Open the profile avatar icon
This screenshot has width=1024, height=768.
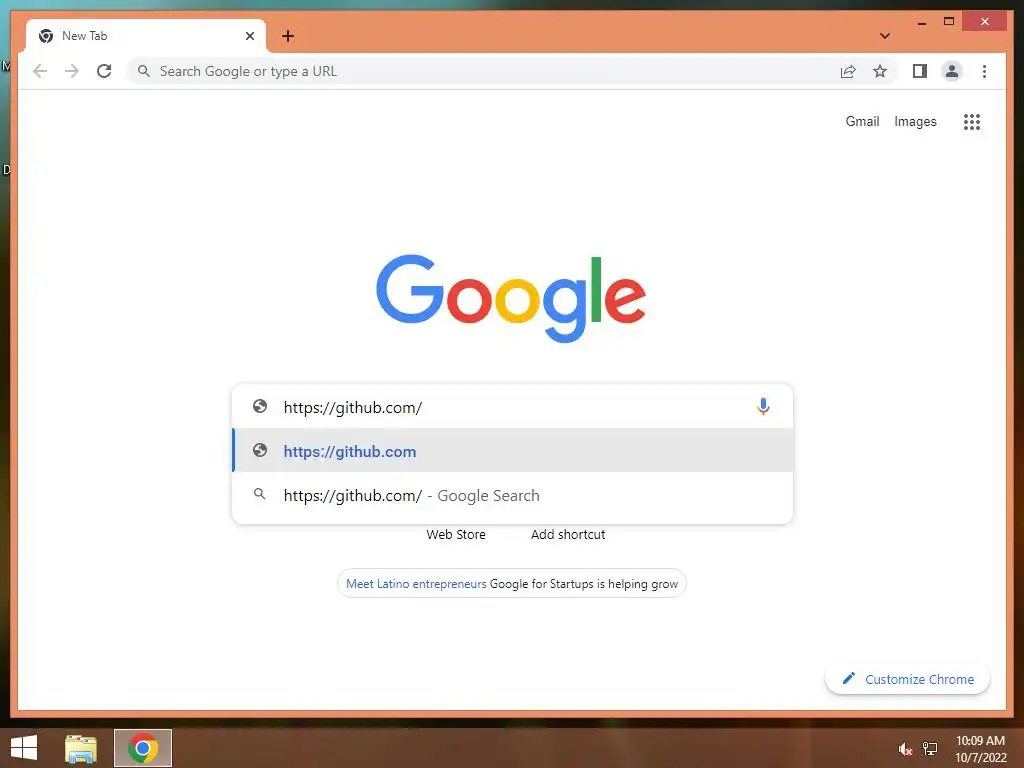(x=952, y=71)
